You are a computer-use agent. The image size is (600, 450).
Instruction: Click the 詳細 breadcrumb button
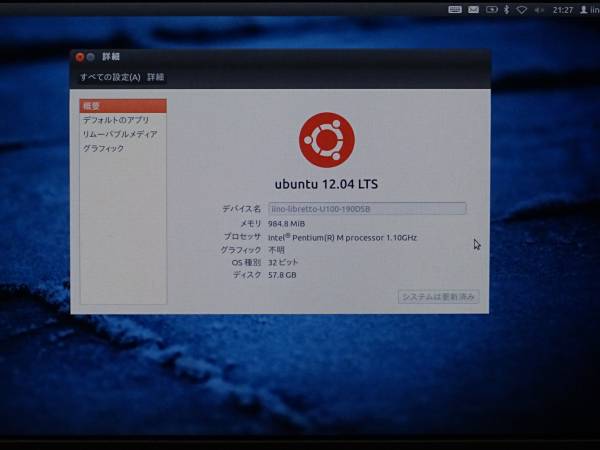point(156,77)
